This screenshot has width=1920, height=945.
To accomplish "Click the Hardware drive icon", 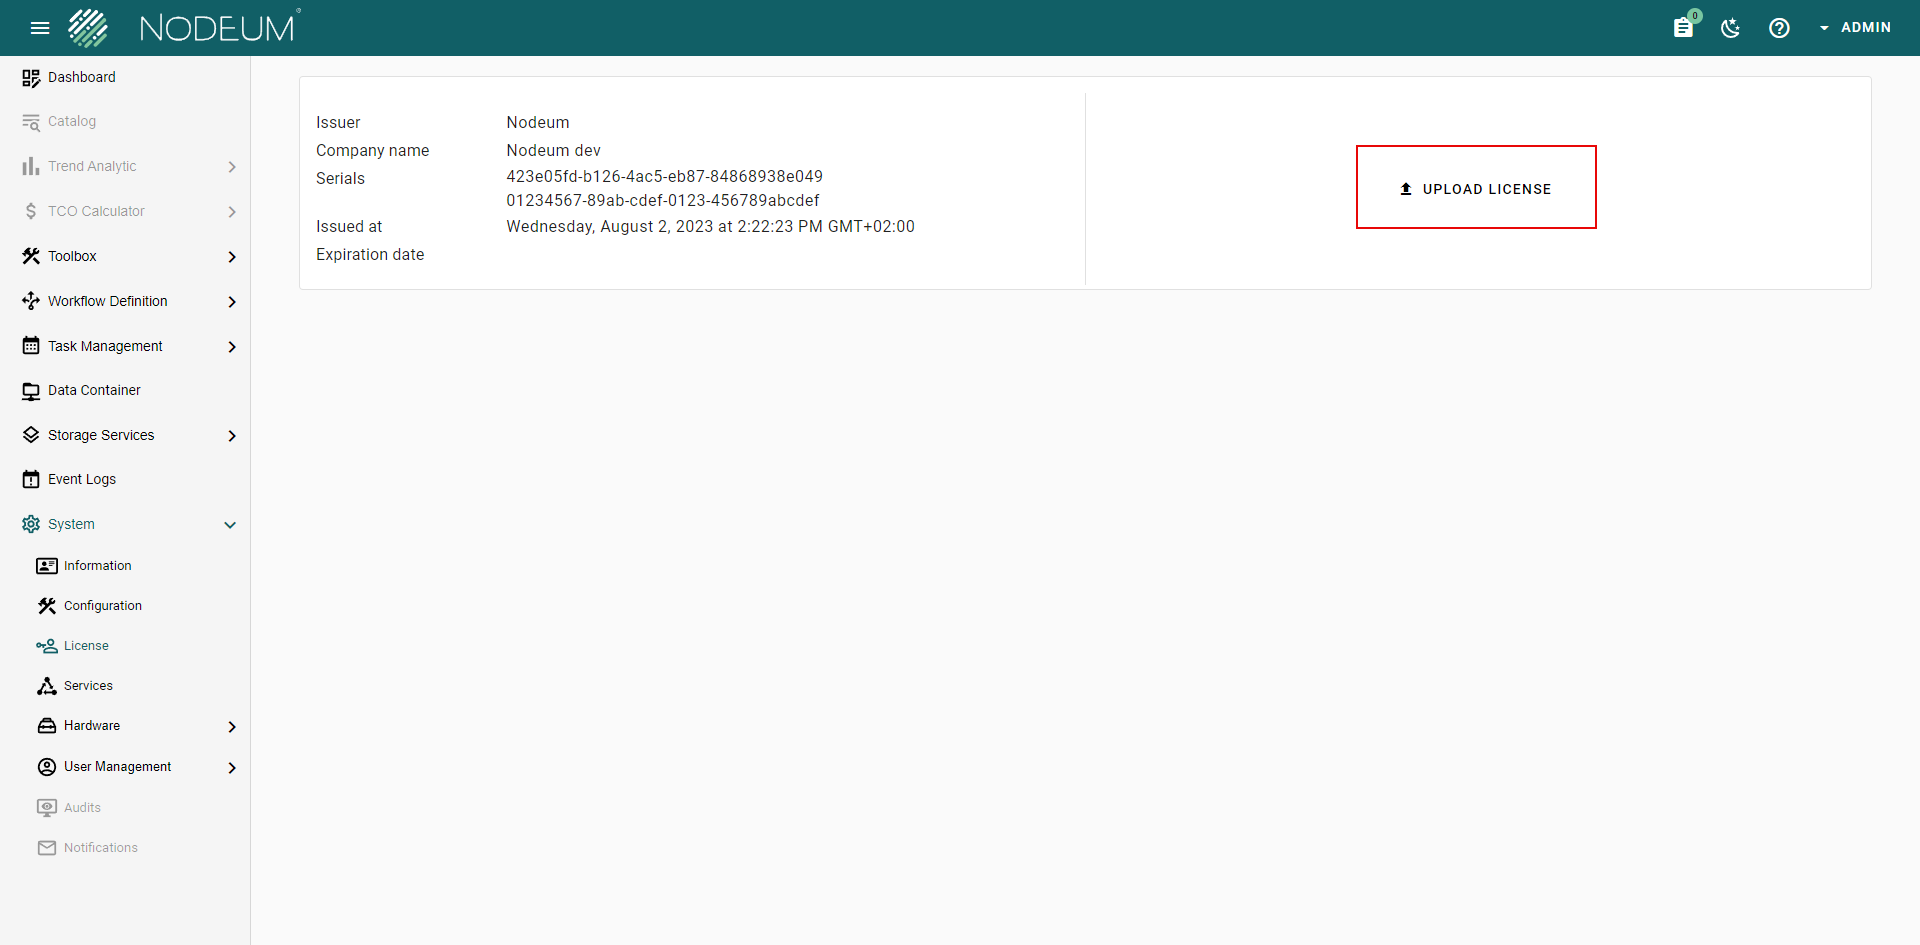I will pyautogui.click(x=47, y=726).
